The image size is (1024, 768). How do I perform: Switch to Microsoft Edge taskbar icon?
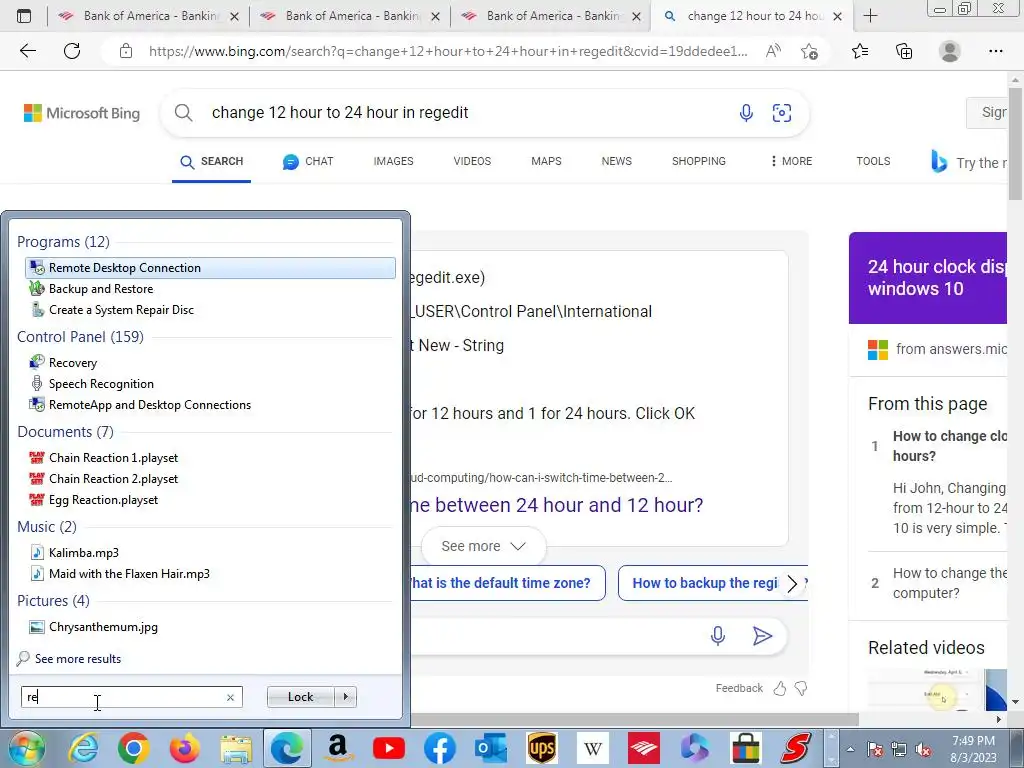(287, 748)
